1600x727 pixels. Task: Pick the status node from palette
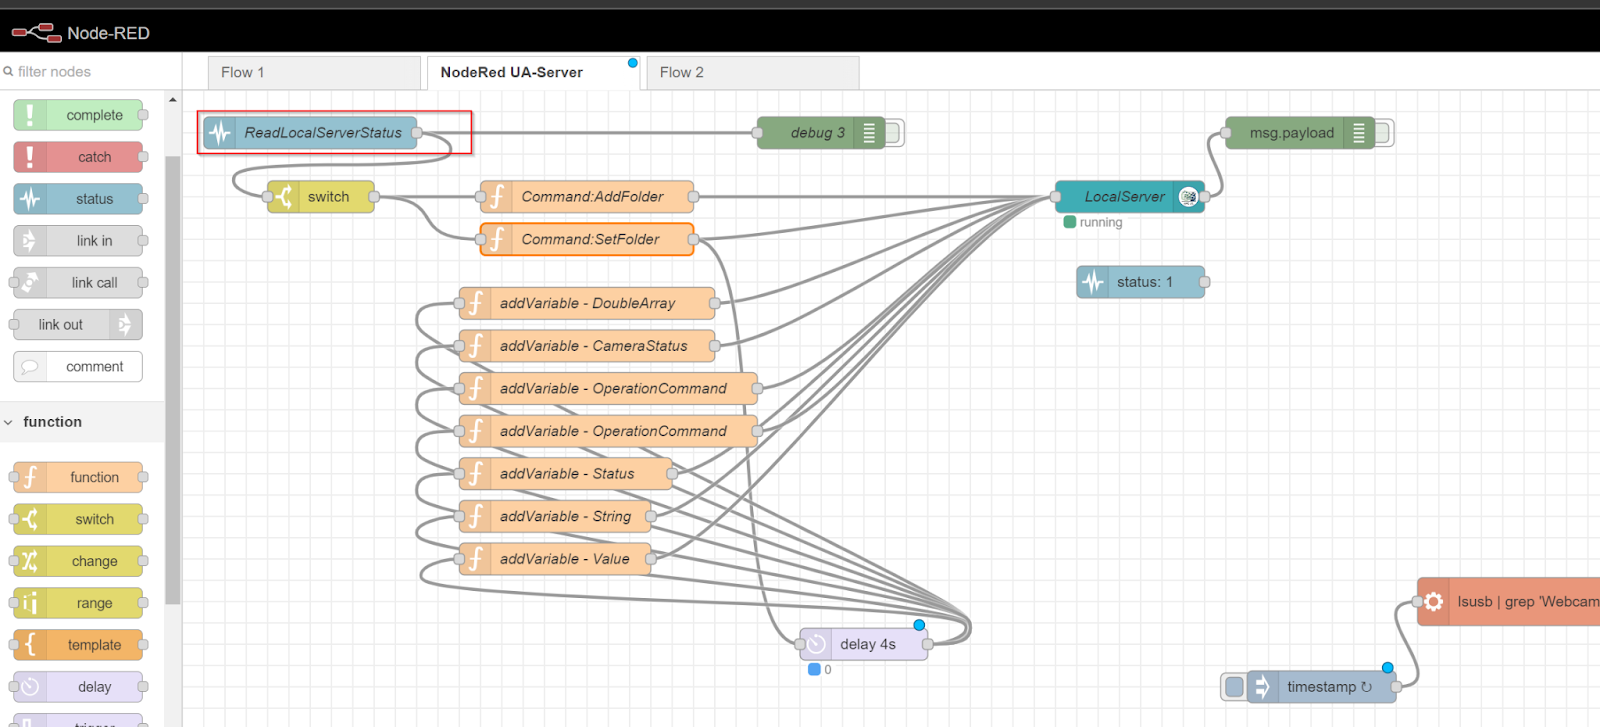(78, 199)
